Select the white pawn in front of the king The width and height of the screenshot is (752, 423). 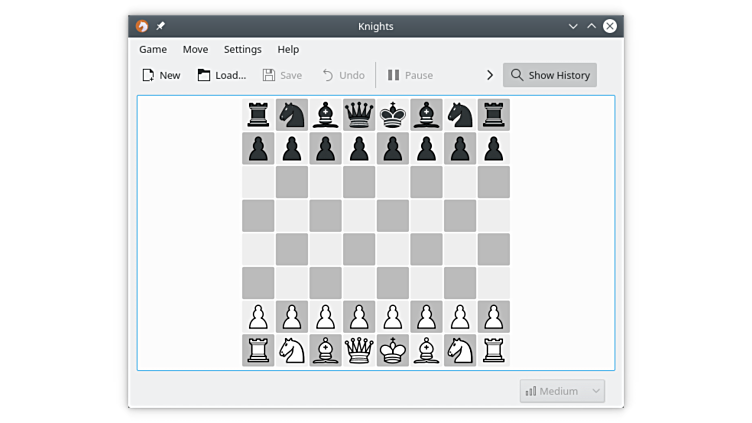393,317
